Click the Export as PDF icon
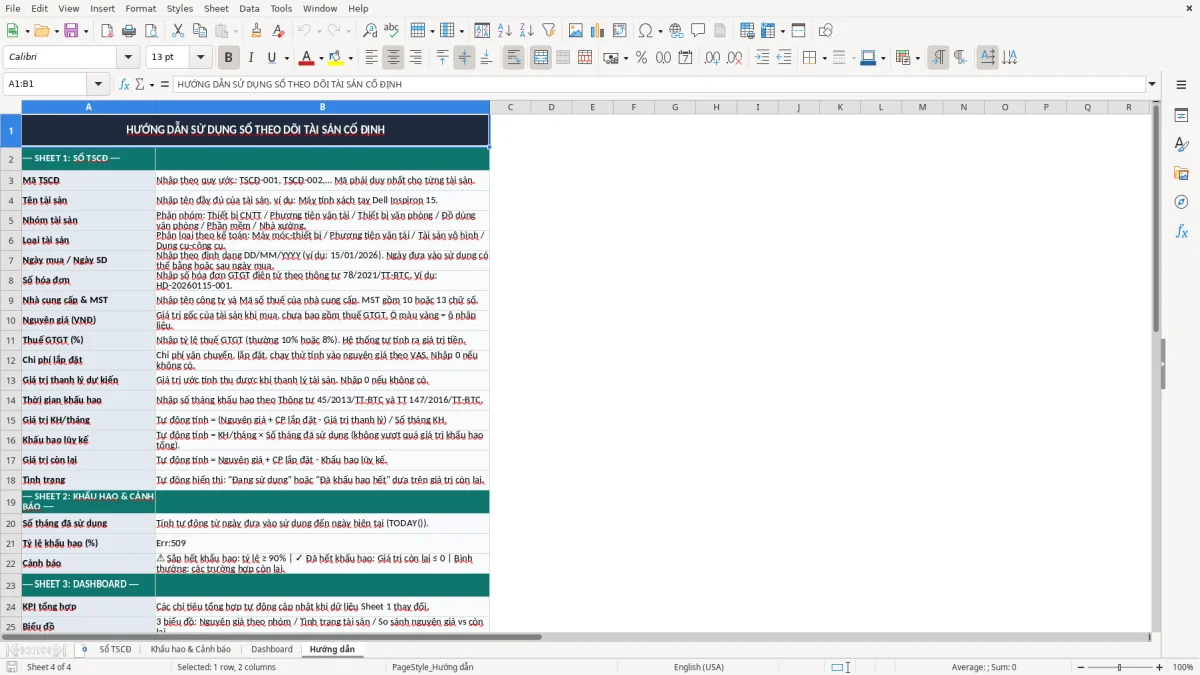Image resolution: width=1200 pixels, height=675 pixels. click(x=107, y=31)
